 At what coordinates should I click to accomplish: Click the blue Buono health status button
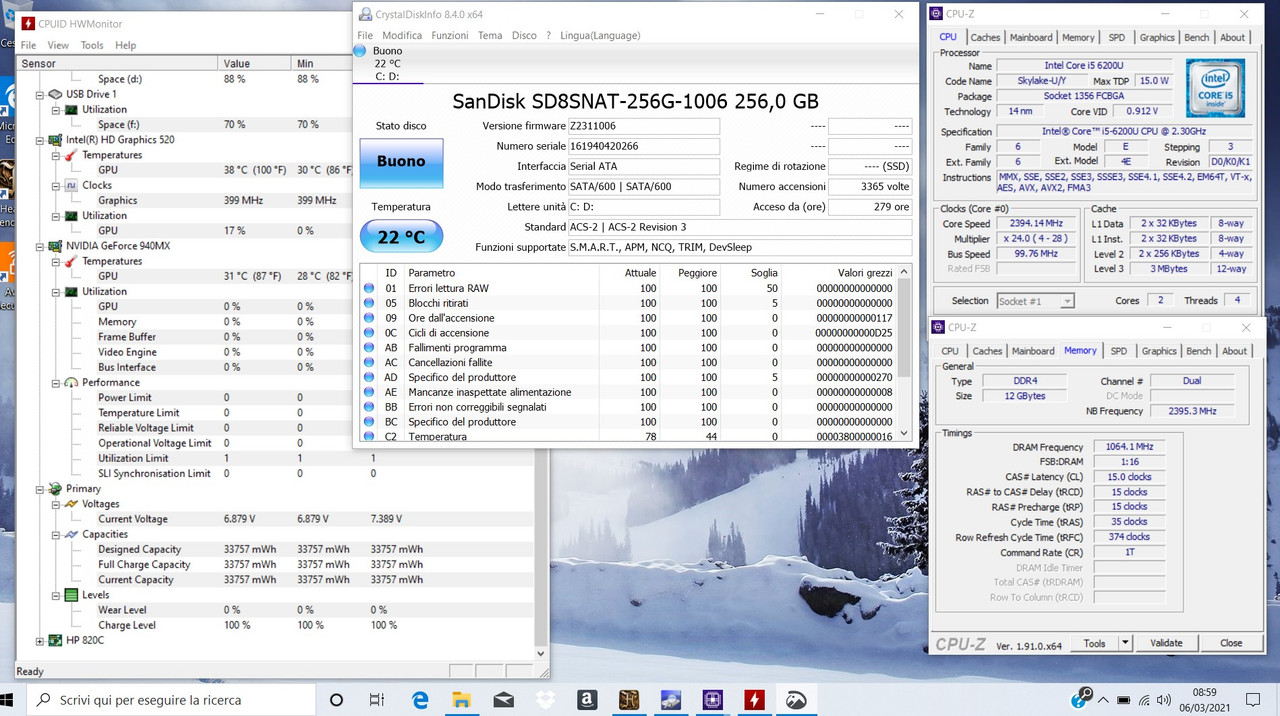(401, 162)
